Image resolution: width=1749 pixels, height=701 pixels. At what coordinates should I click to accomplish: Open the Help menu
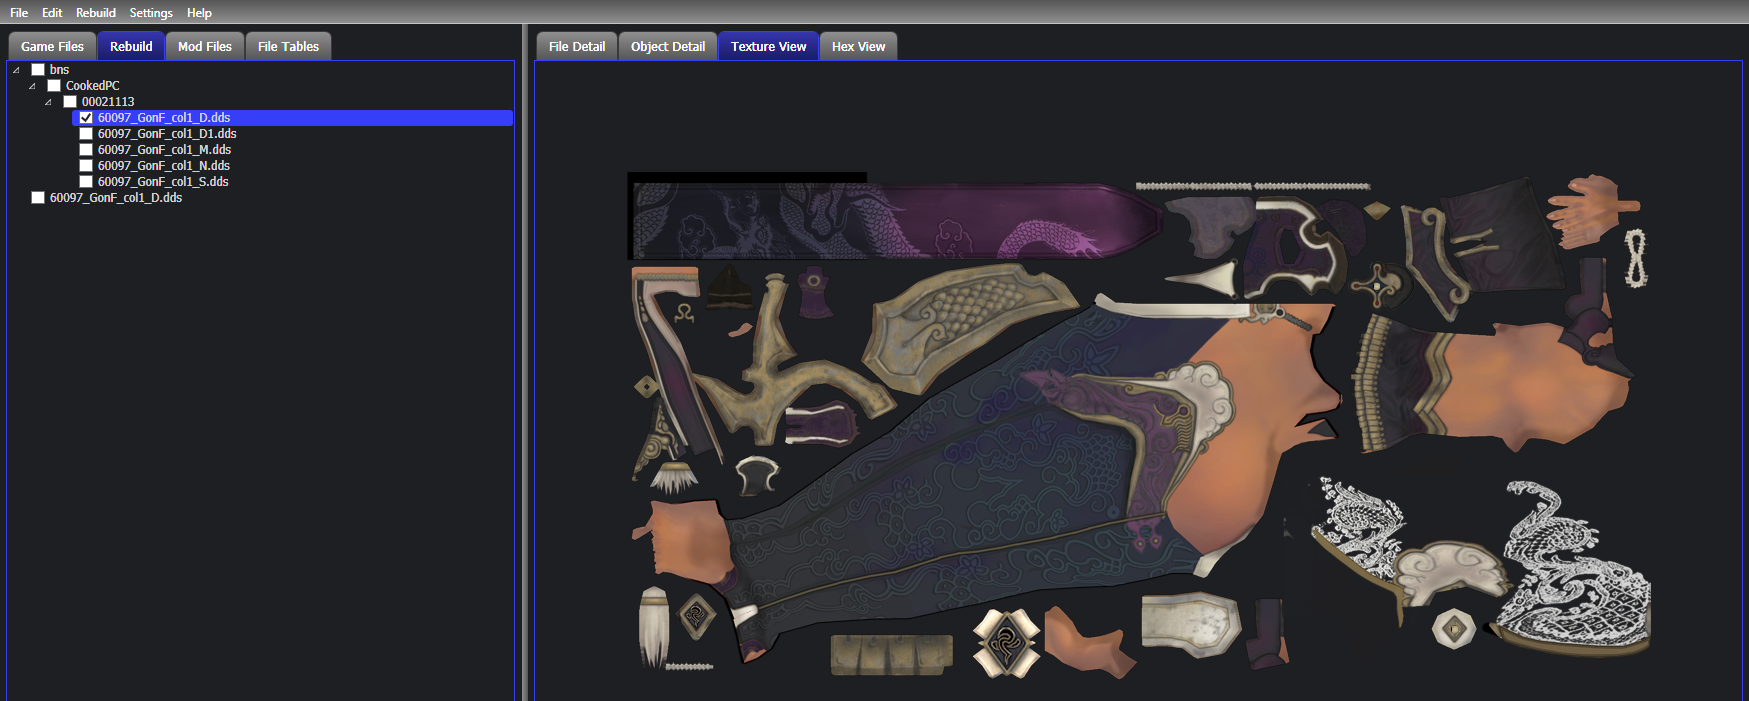pos(199,13)
